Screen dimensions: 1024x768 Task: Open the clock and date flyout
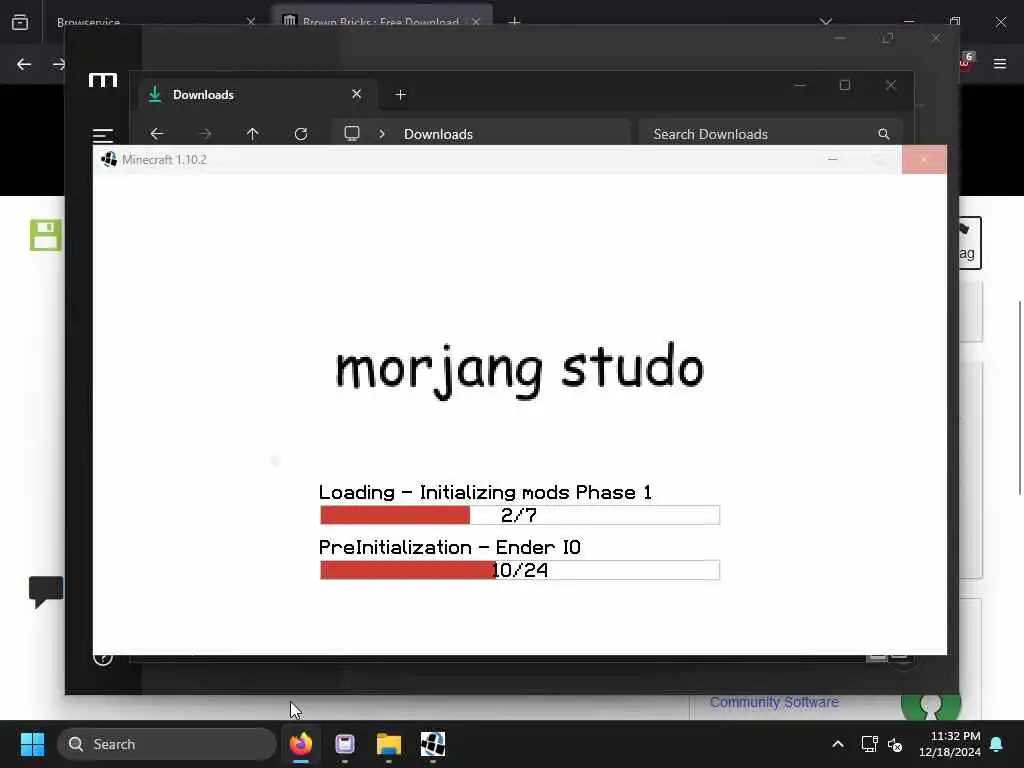[950, 744]
